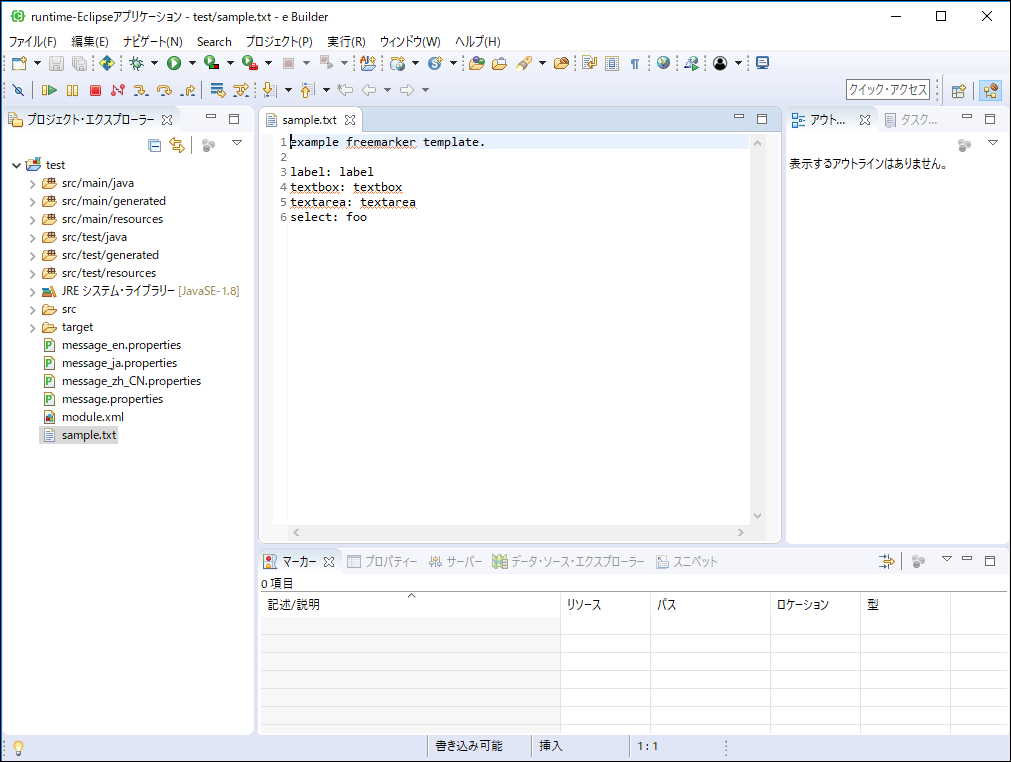
Task: Click the Debug bug icon in toolbar
Action: pos(137,63)
